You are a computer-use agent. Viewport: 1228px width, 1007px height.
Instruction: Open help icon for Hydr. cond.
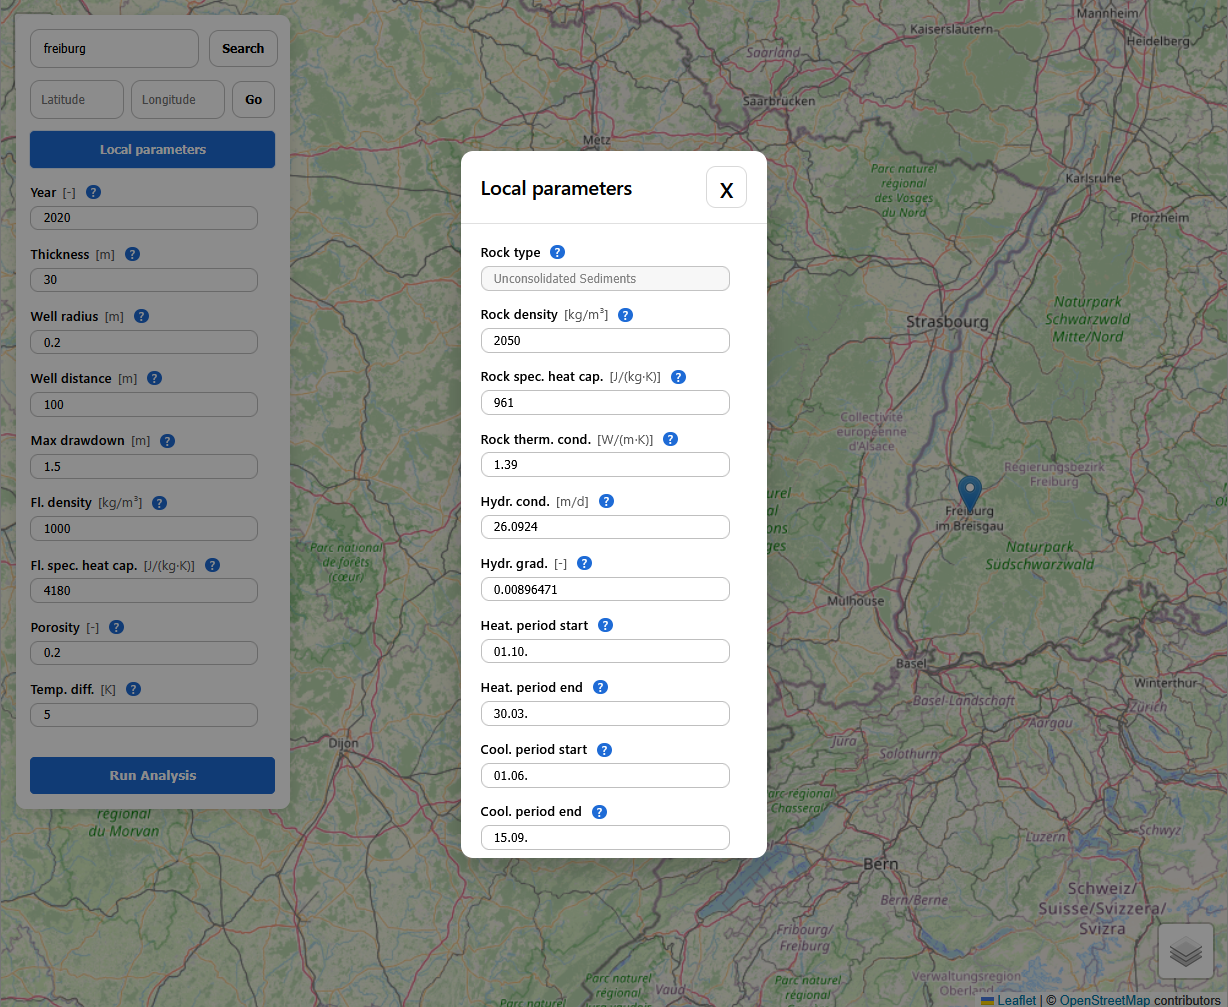[x=606, y=501]
